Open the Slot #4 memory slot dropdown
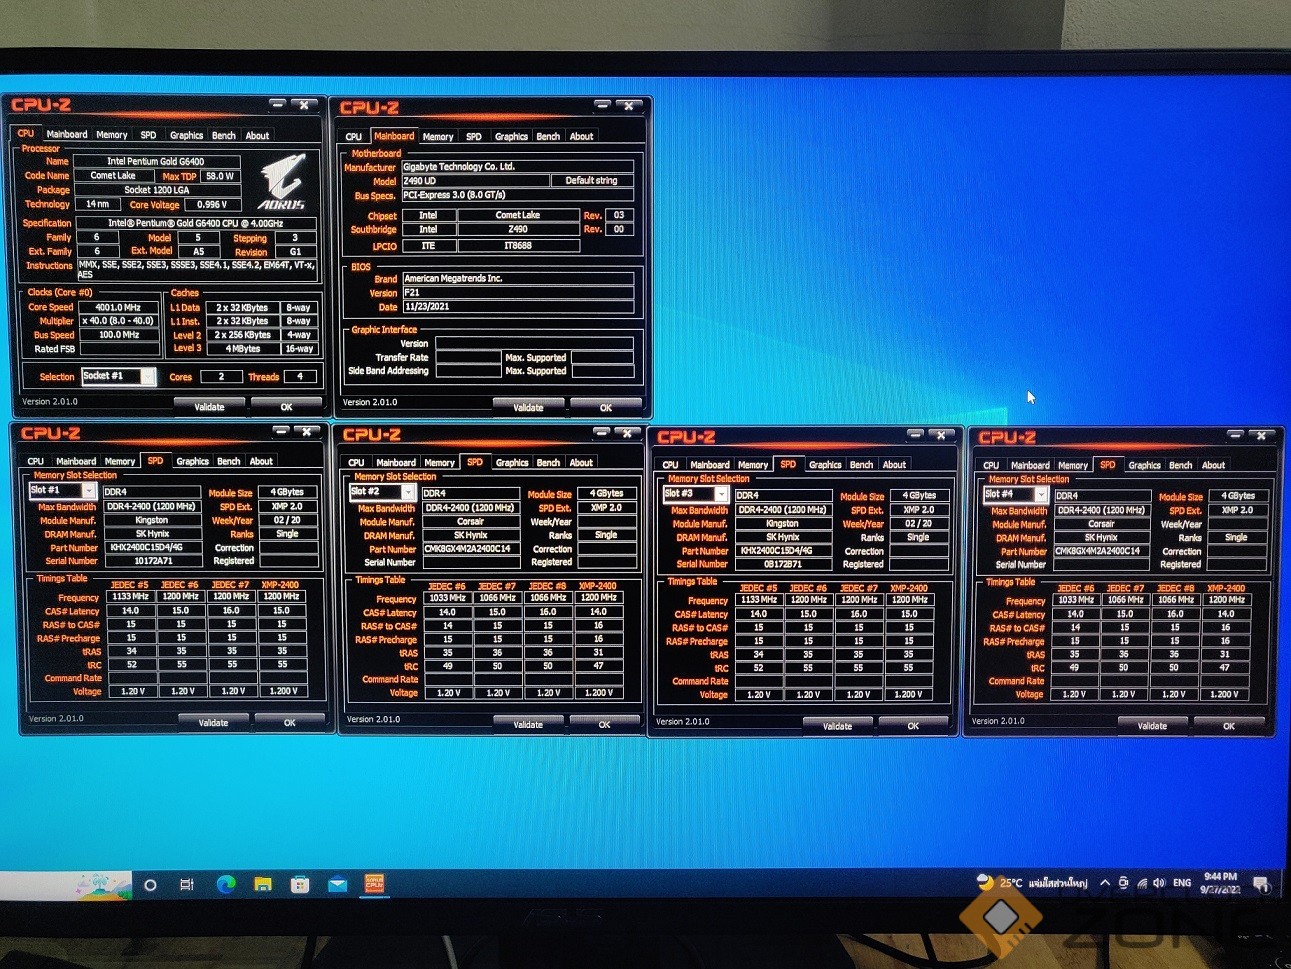 pyautogui.click(x=1041, y=495)
